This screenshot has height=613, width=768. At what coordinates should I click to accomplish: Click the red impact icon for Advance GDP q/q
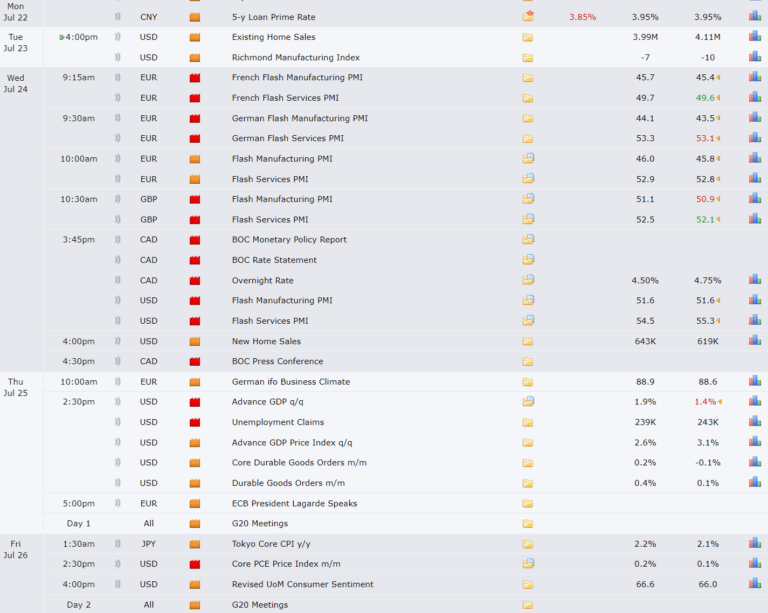coord(194,402)
